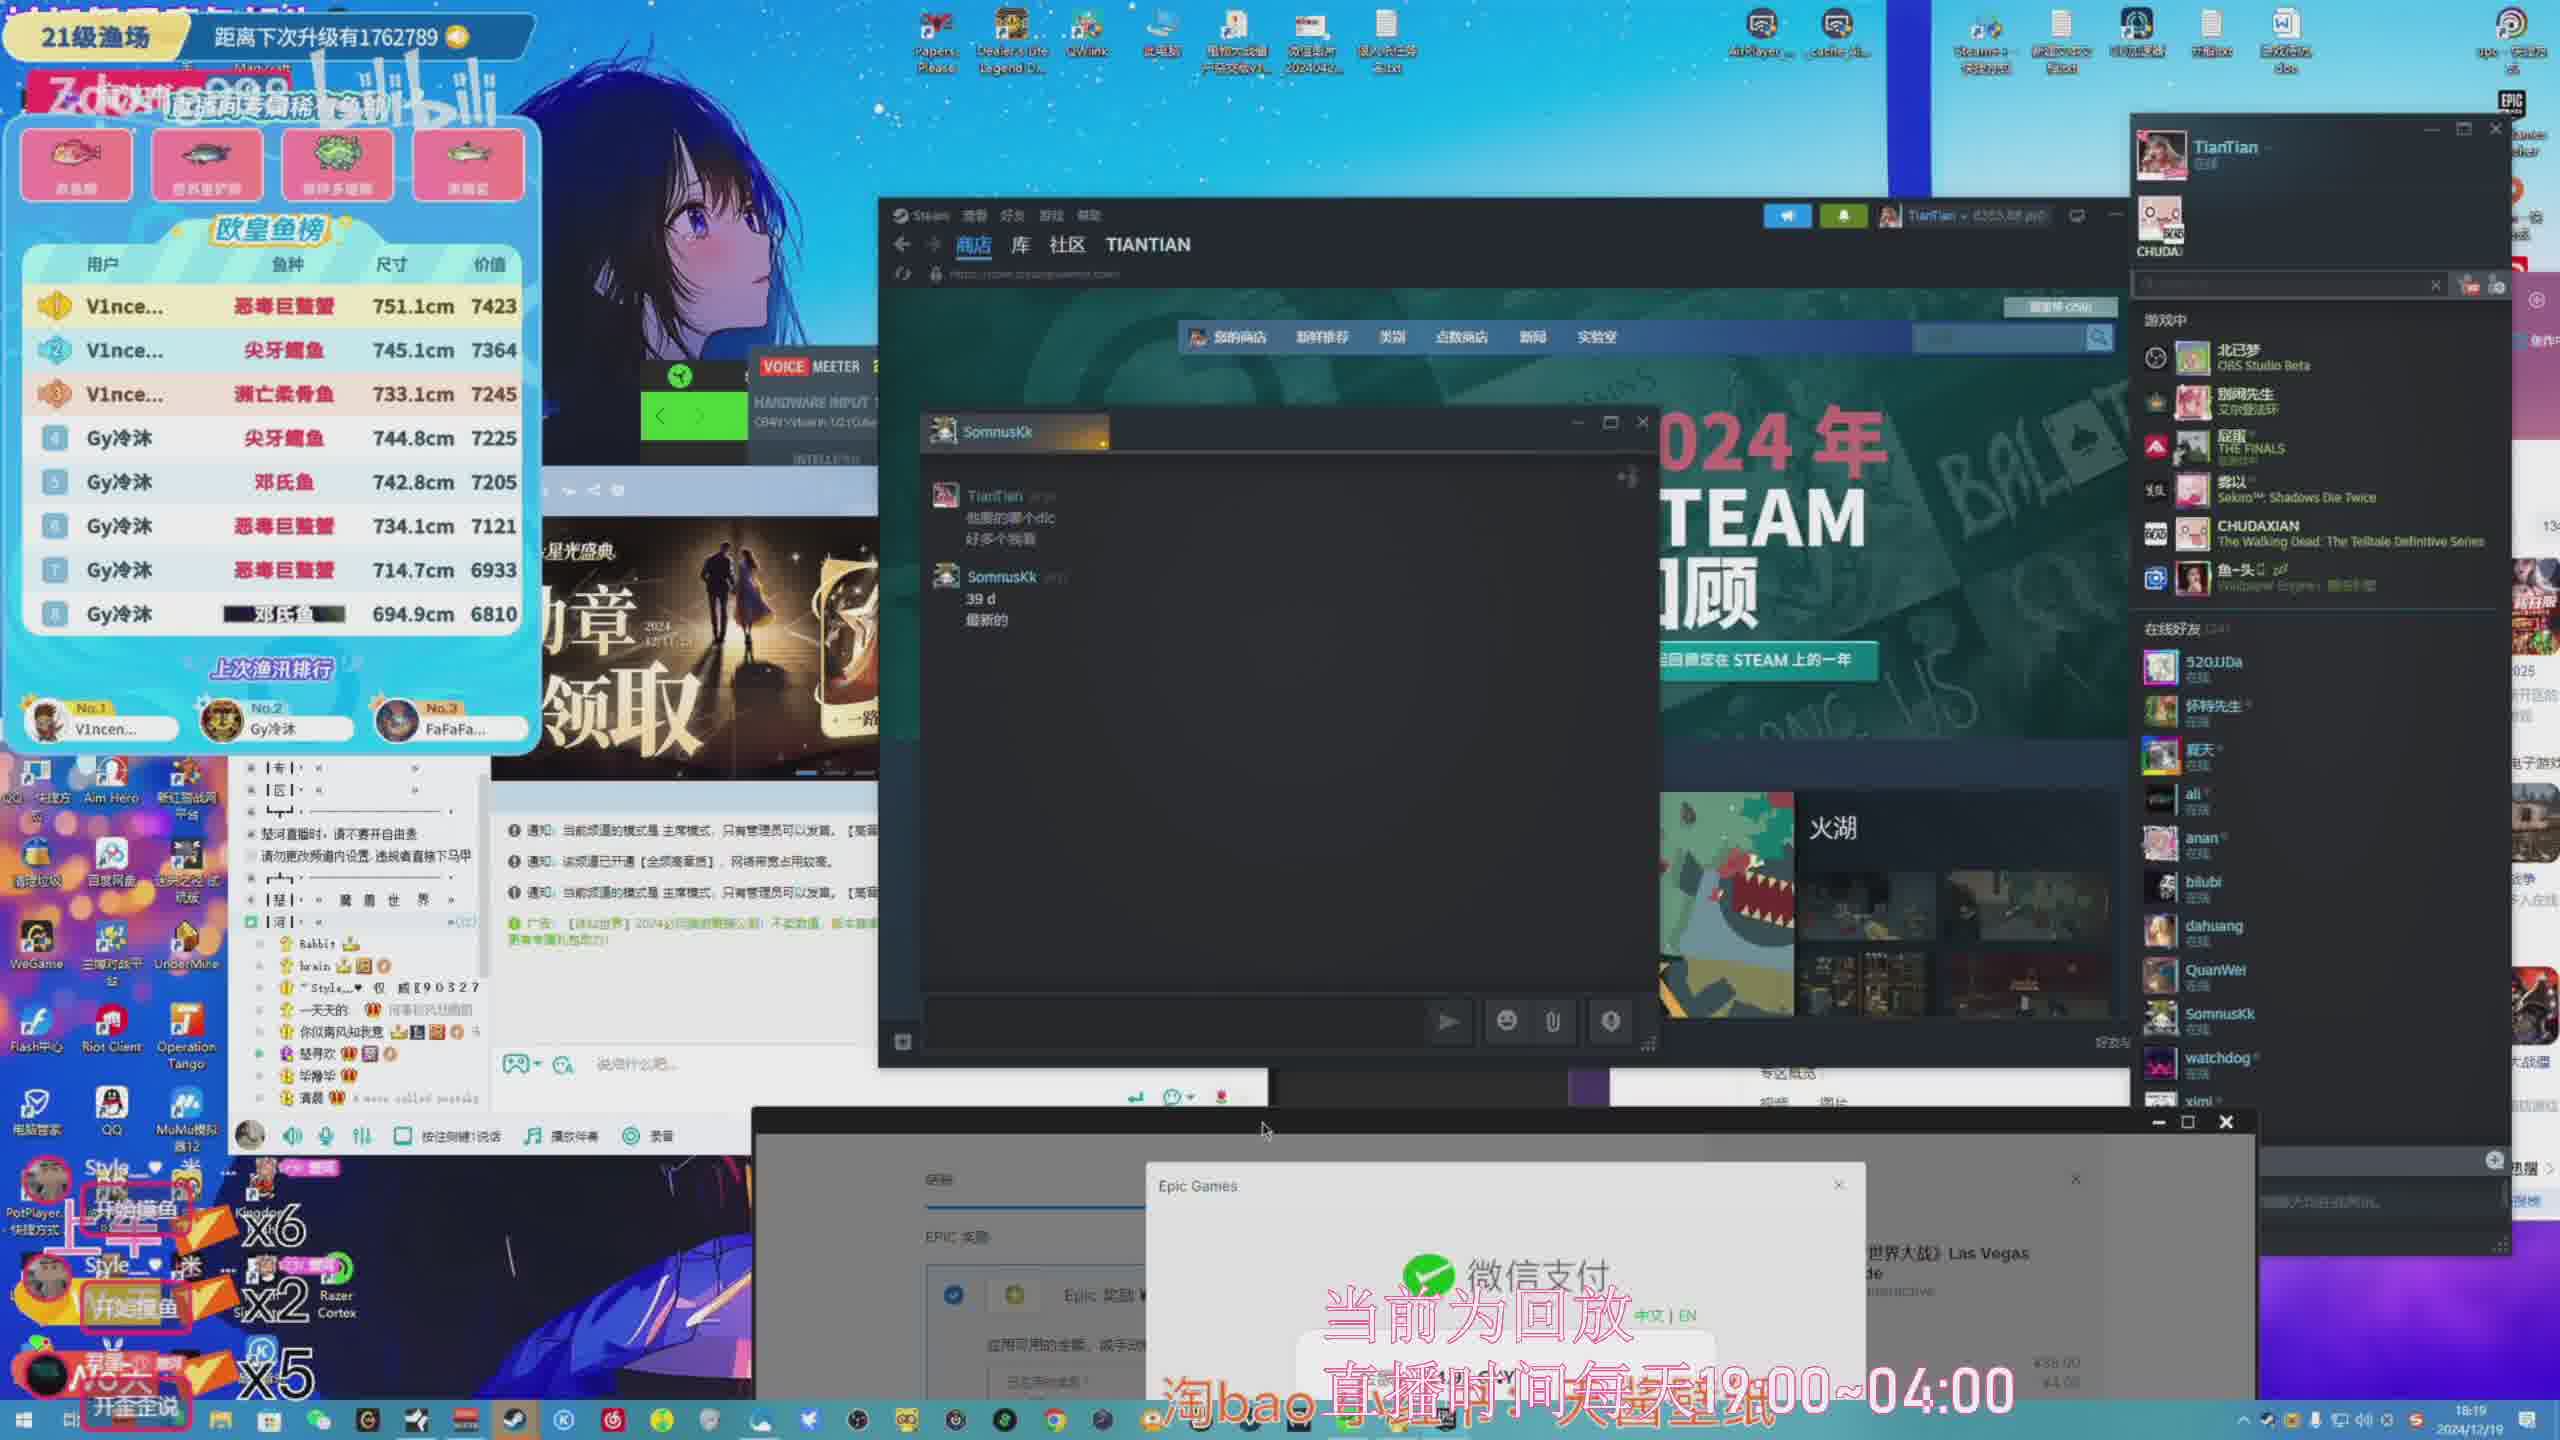Open emoji picker in Steam chat
2560x1440 pixels.
1506,1021
